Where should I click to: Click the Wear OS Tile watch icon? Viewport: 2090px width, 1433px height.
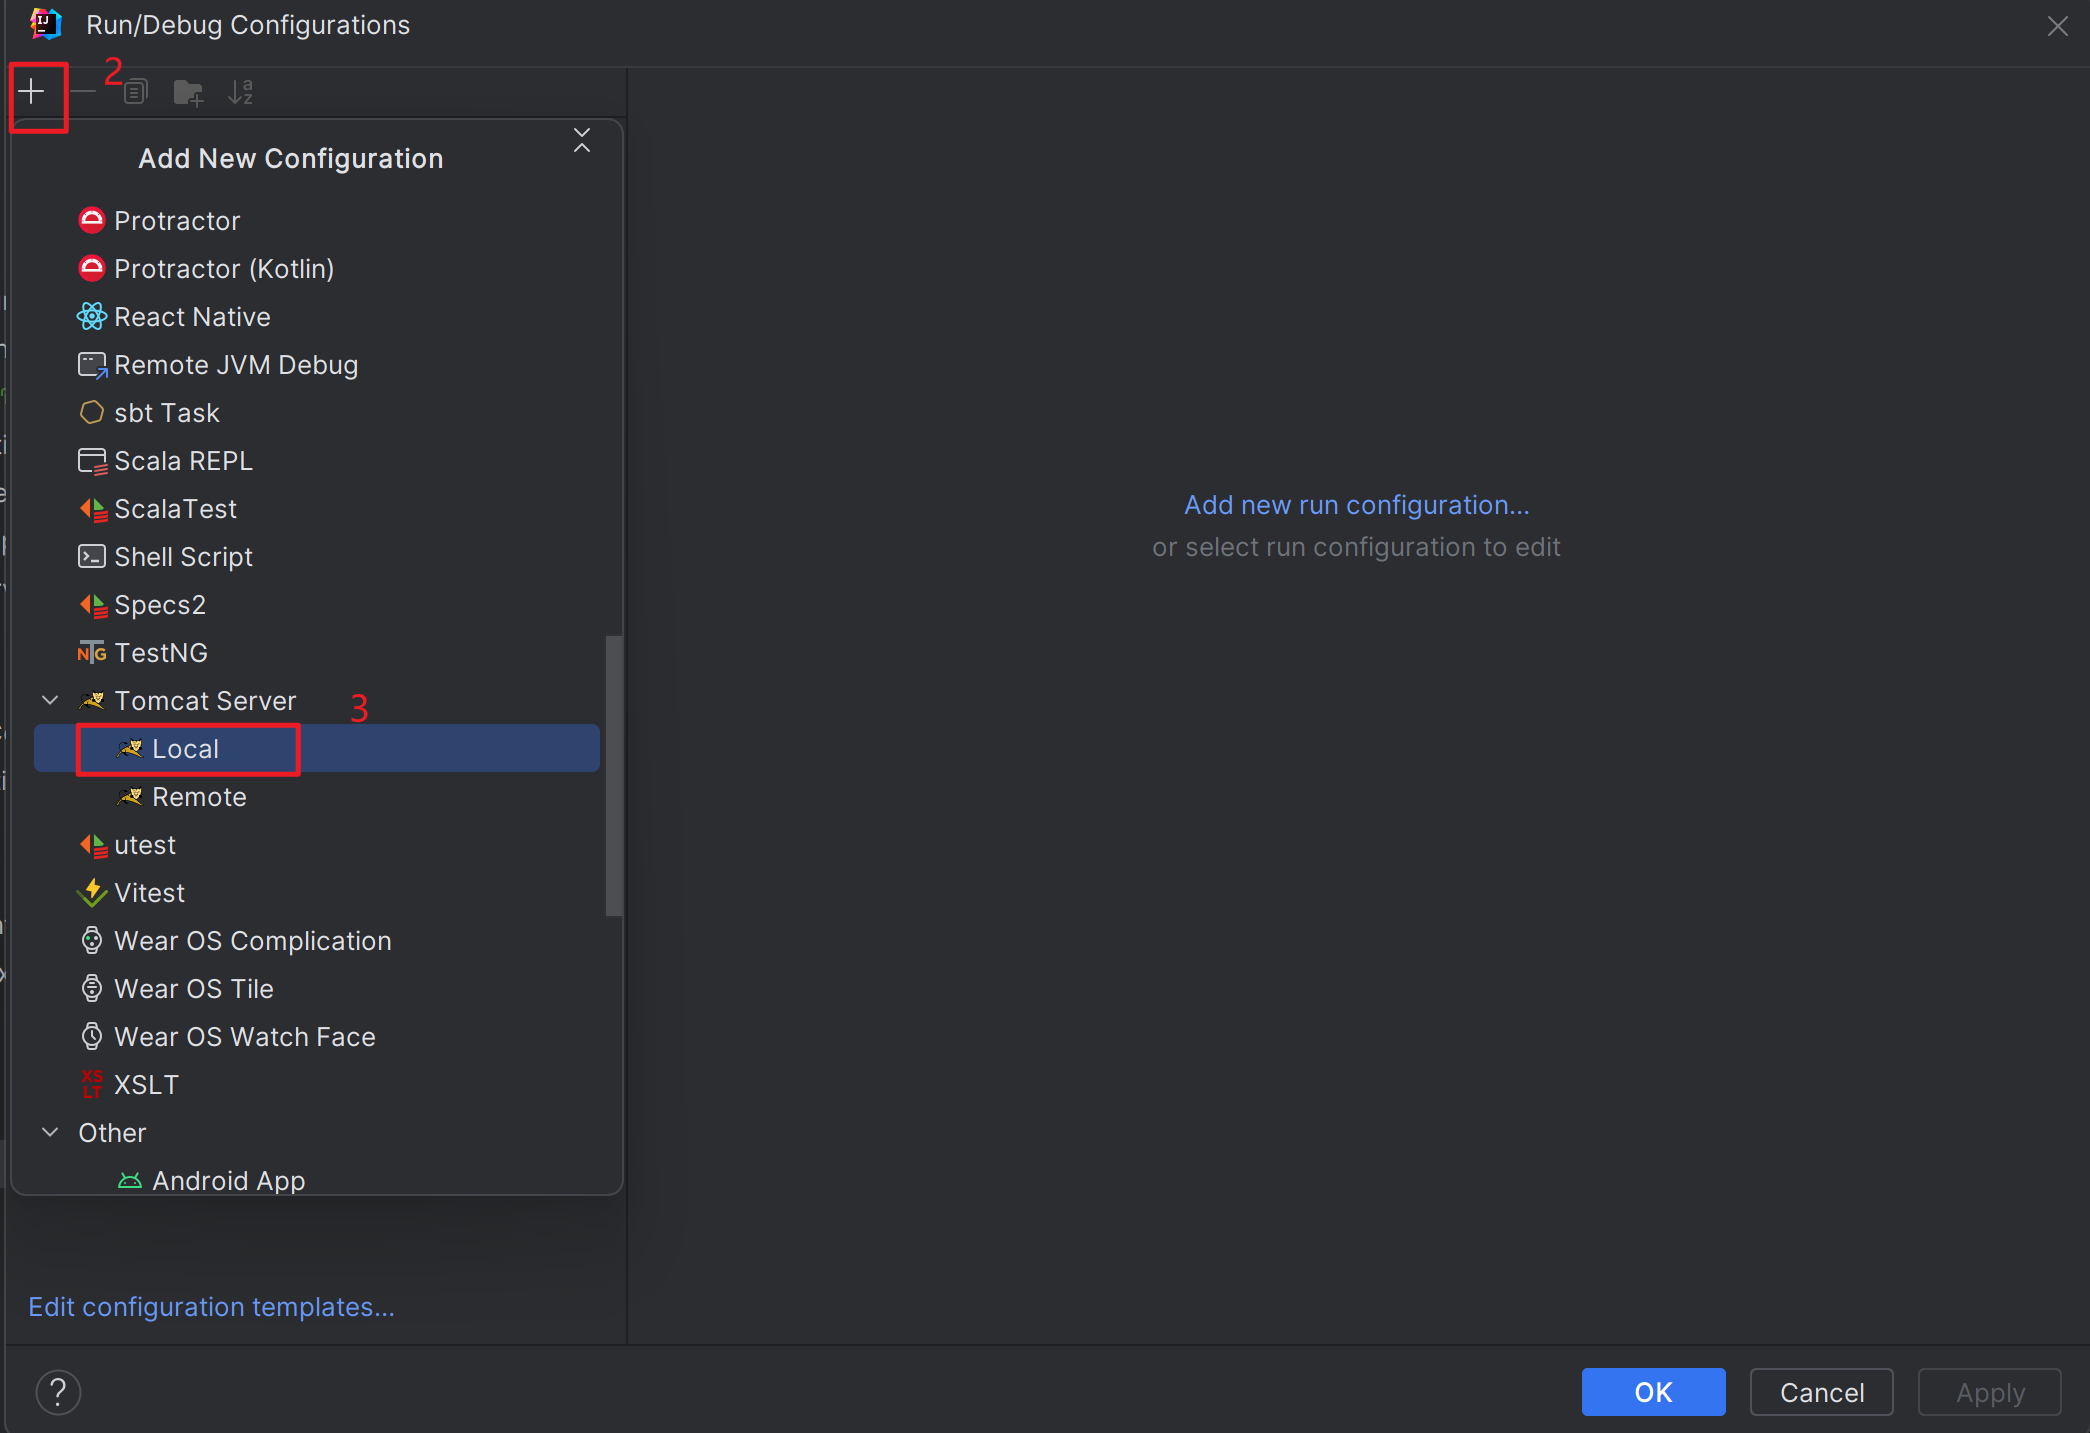pos(92,988)
